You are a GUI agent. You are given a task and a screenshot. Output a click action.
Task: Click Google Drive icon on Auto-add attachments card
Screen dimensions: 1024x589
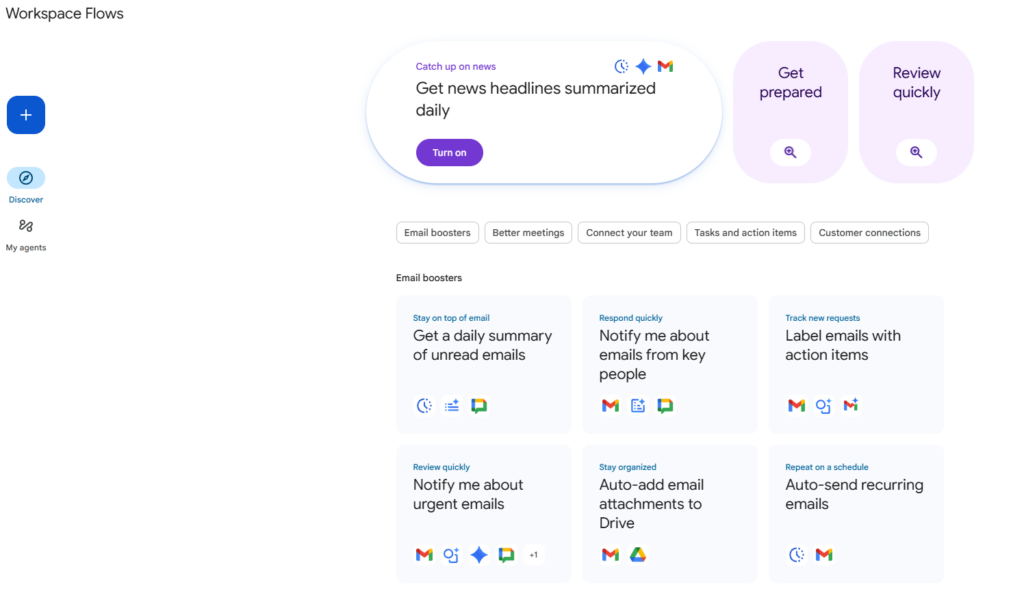[638, 554]
